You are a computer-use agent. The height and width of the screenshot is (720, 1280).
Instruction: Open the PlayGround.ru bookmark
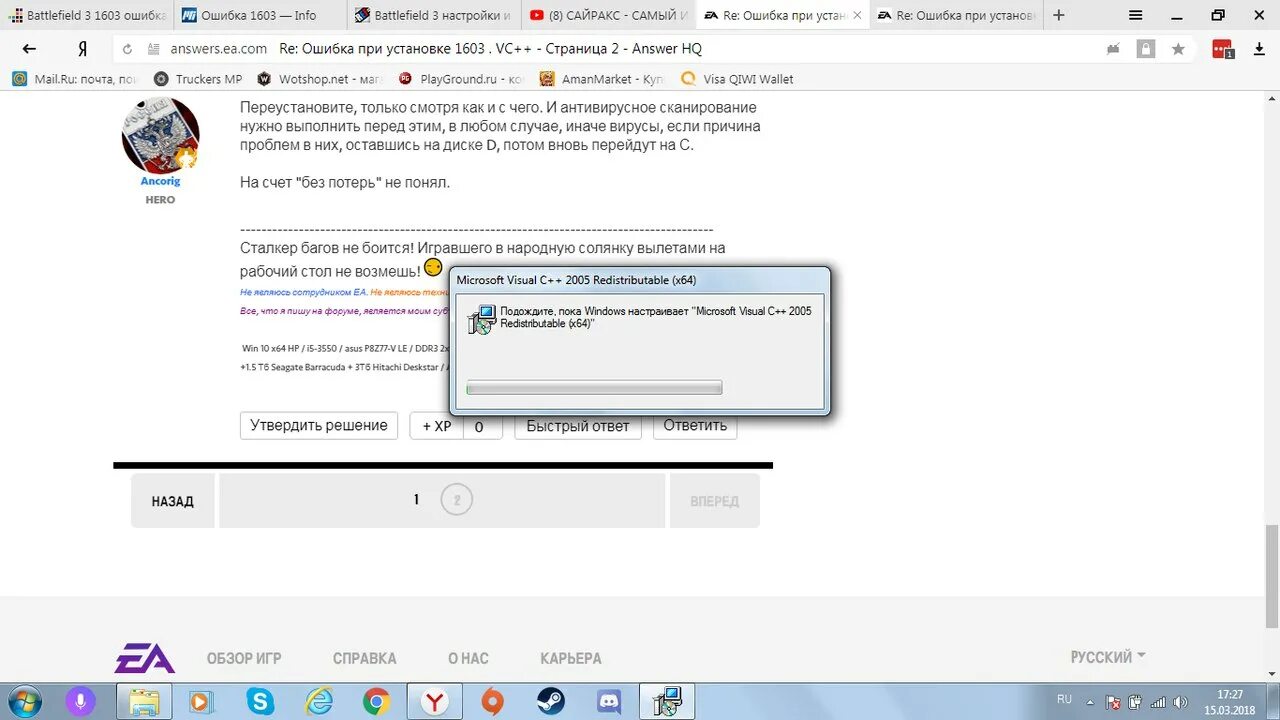(x=460, y=79)
